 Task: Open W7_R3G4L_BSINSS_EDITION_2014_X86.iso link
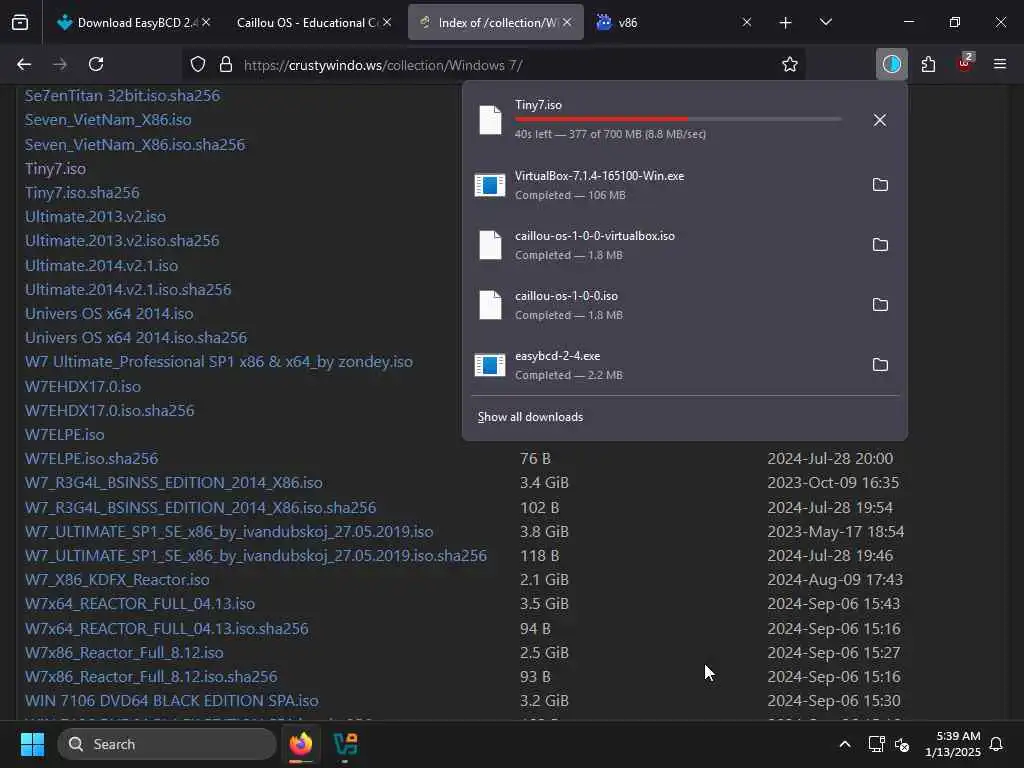[x=174, y=483]
